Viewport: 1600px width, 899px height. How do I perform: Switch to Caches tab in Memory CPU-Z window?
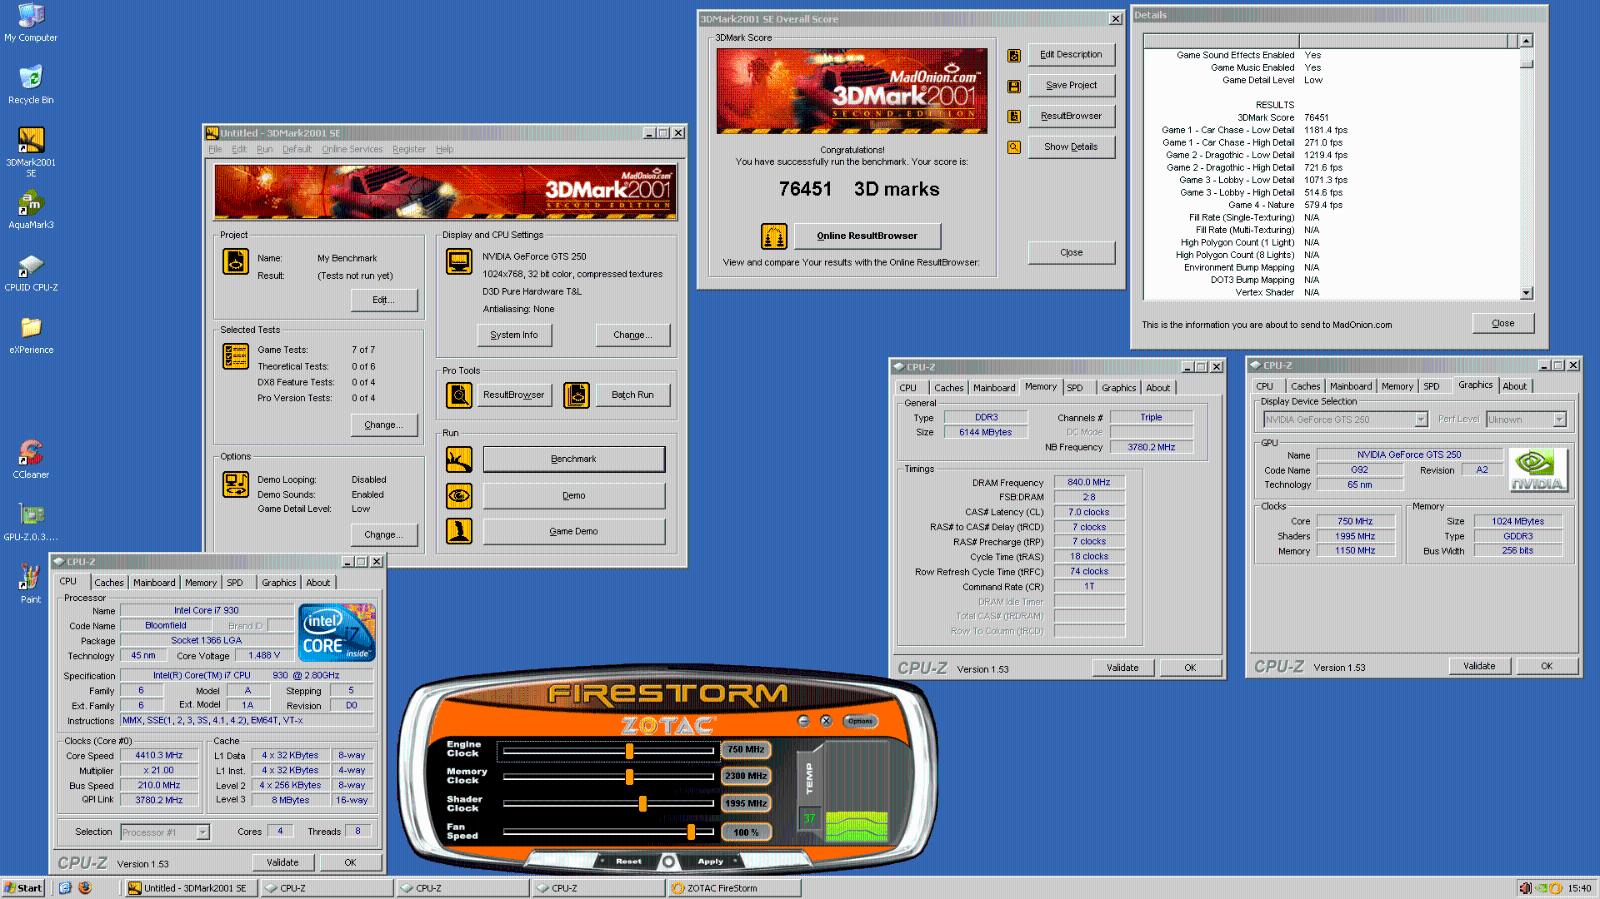[x=949, y=387]
